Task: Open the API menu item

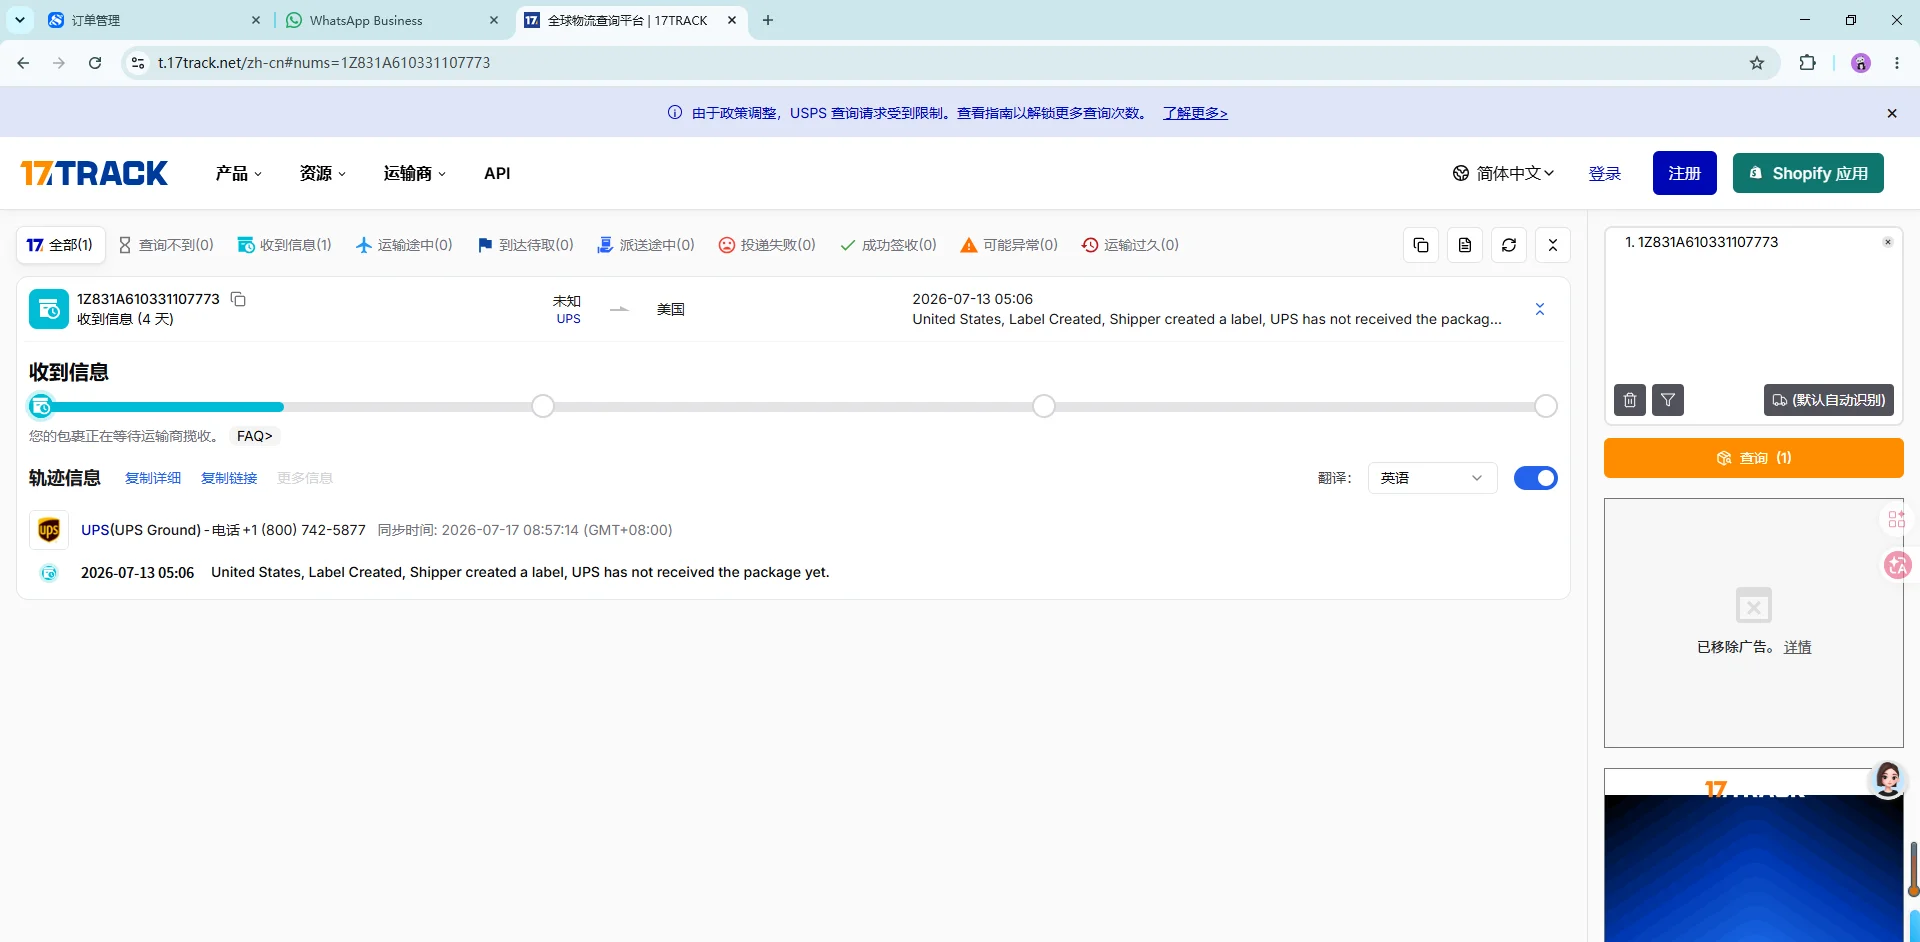Action: pos(497,173)
